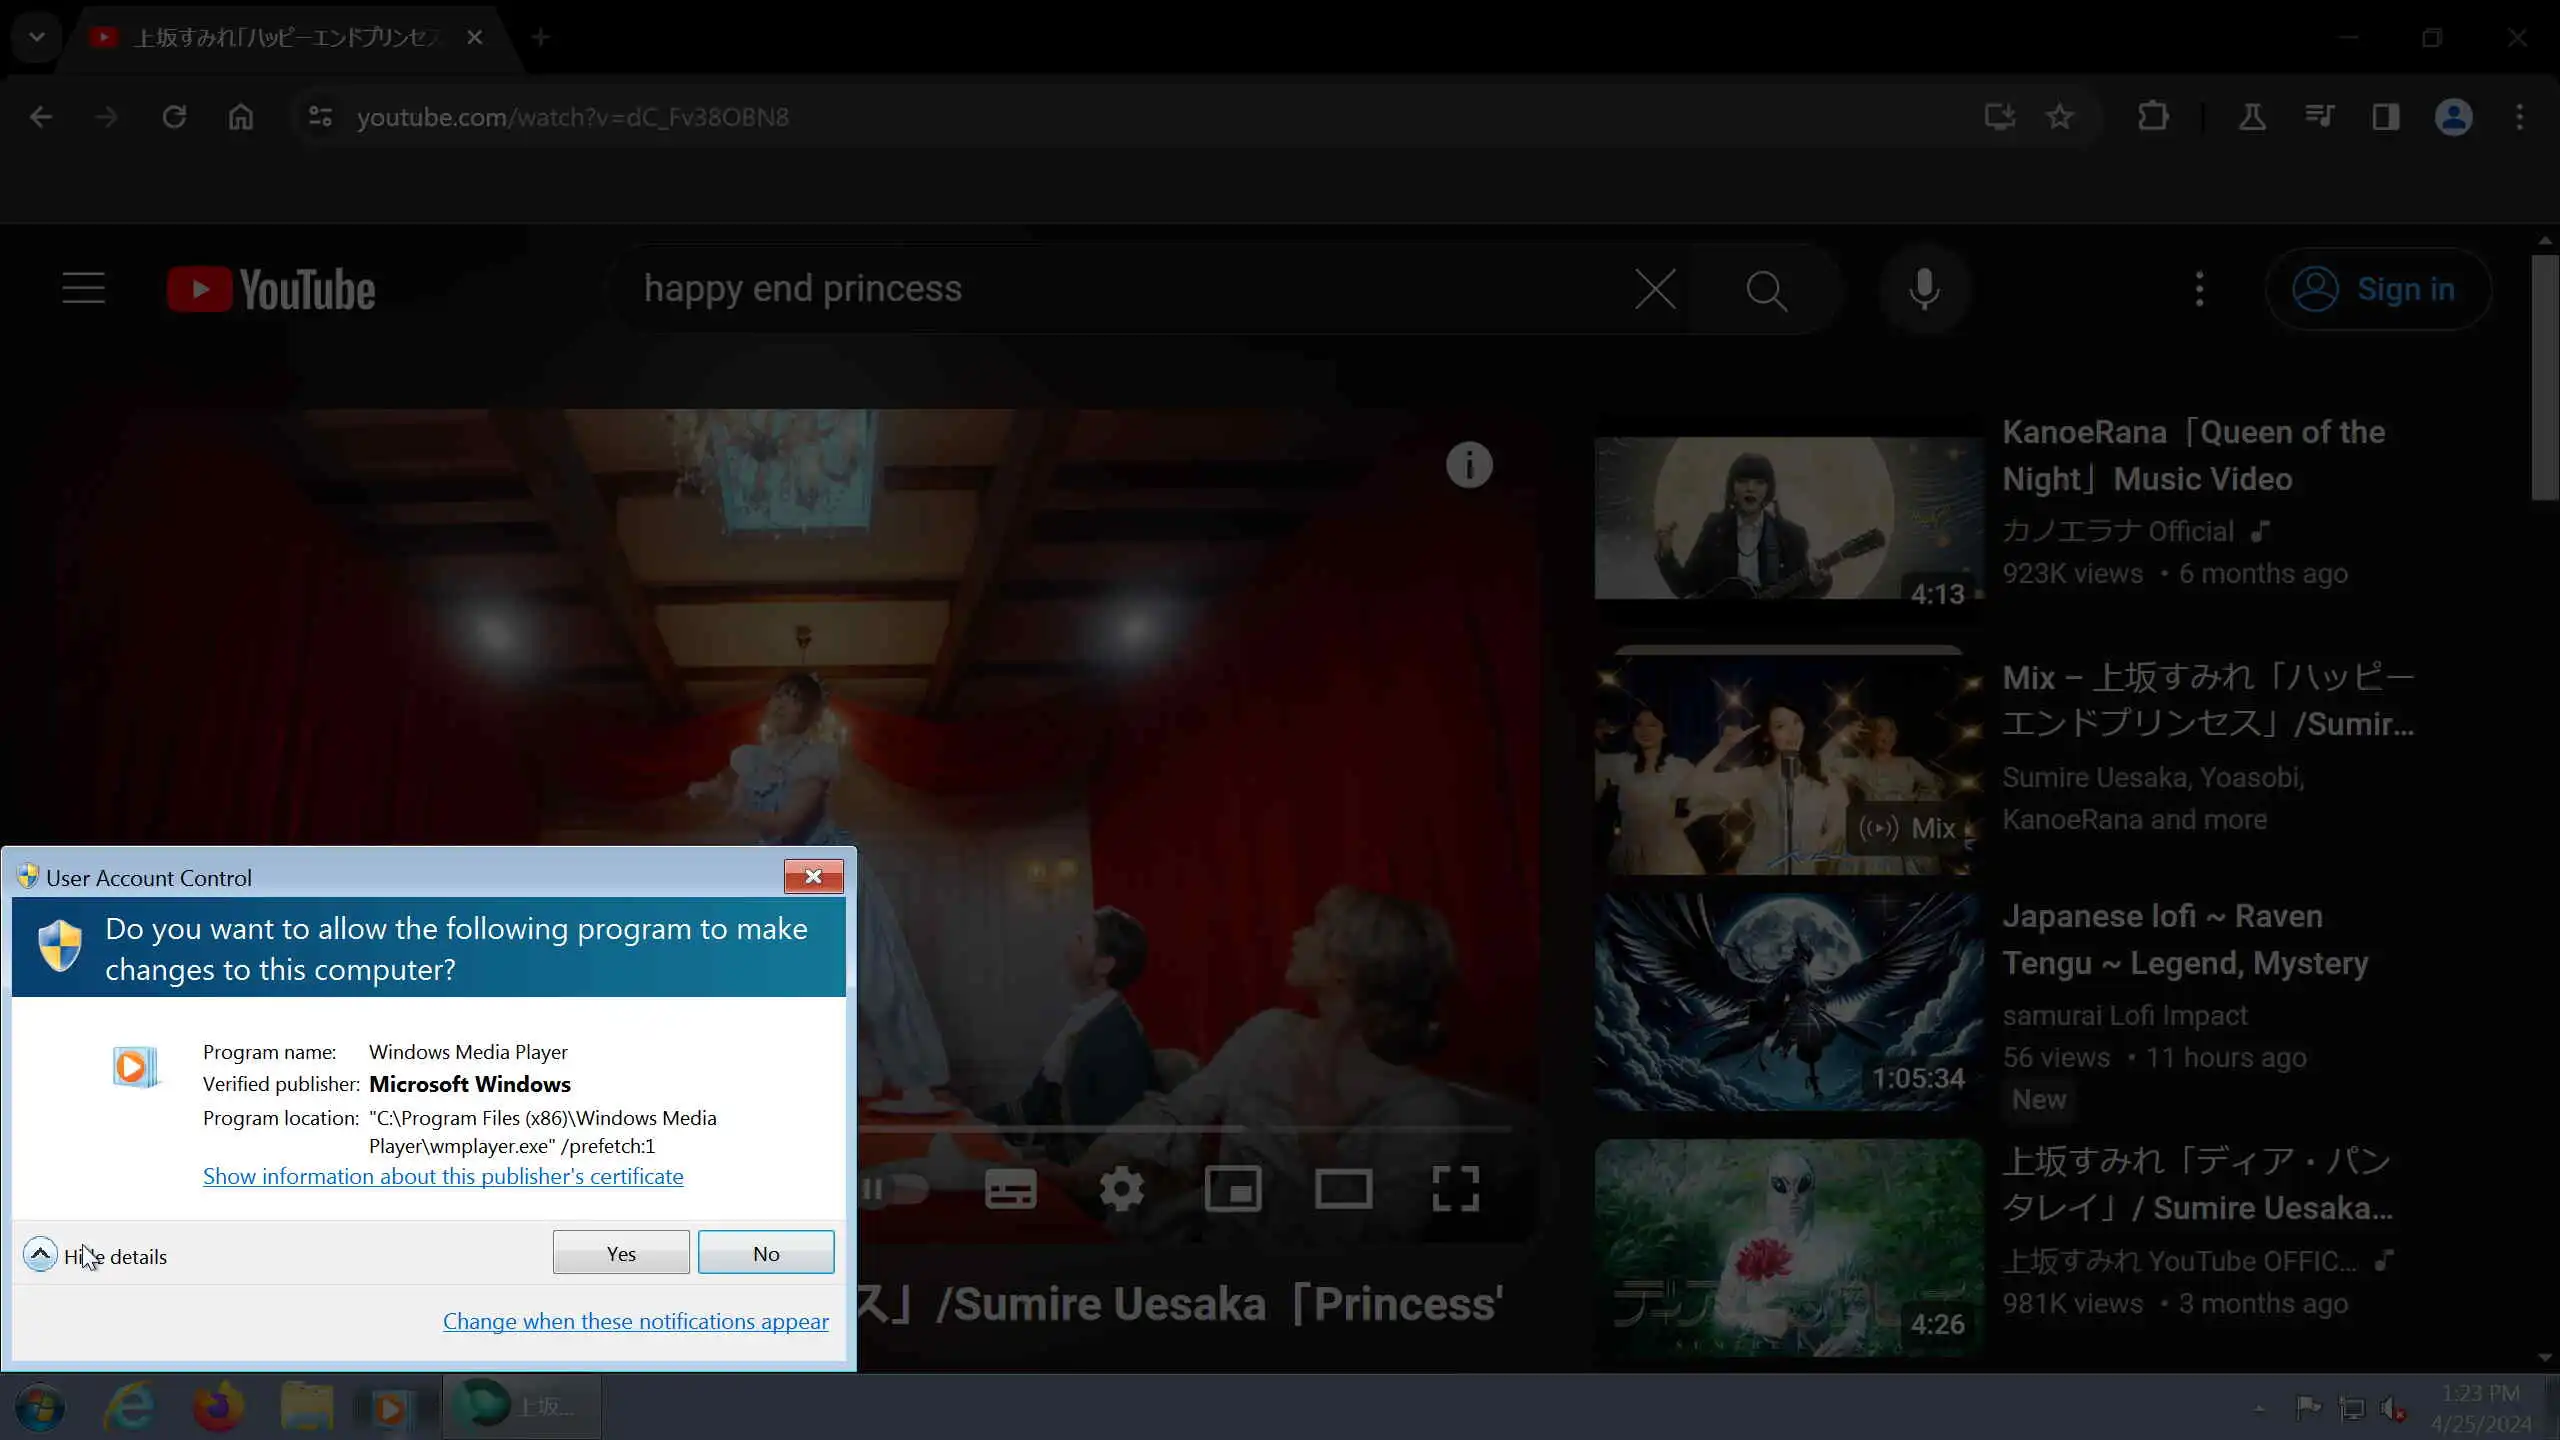
Task: Open video settings gear icon
Action: [x=1121, y=1189]
